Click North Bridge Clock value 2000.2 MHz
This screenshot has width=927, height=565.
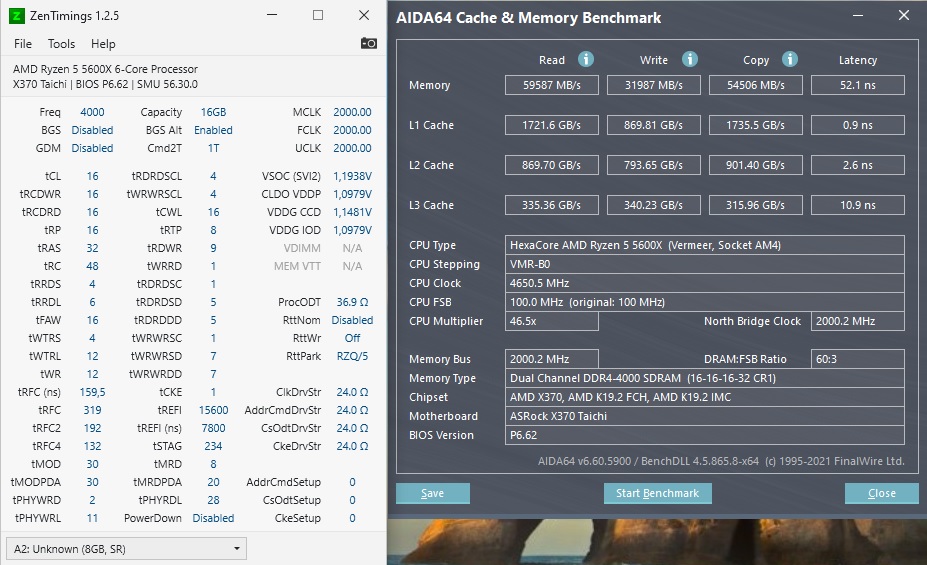[858, 321]
